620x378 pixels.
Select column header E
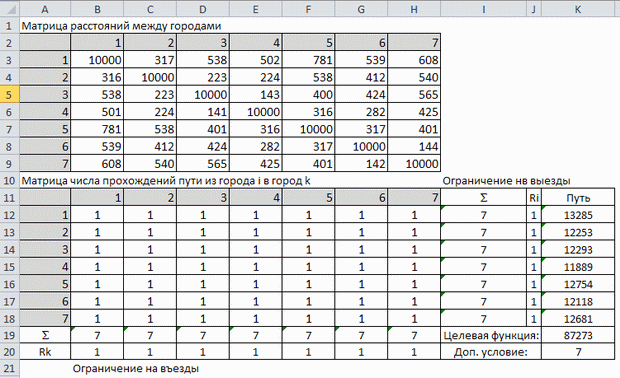[256, 9]
